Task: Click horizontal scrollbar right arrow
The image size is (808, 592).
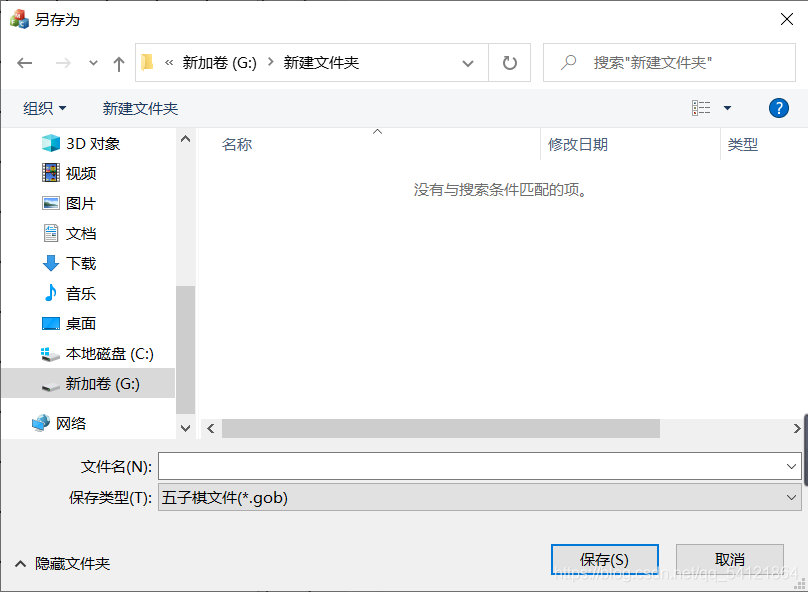Action: 797,428
